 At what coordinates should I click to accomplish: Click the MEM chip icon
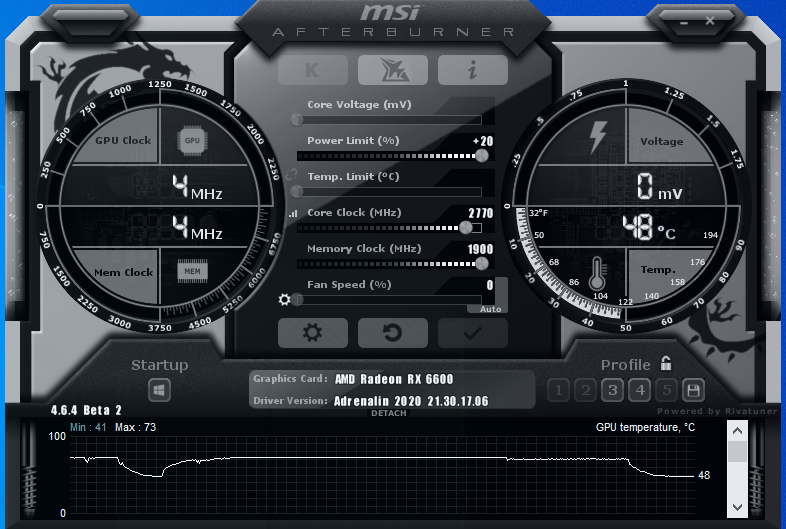(x=192, y=271)
